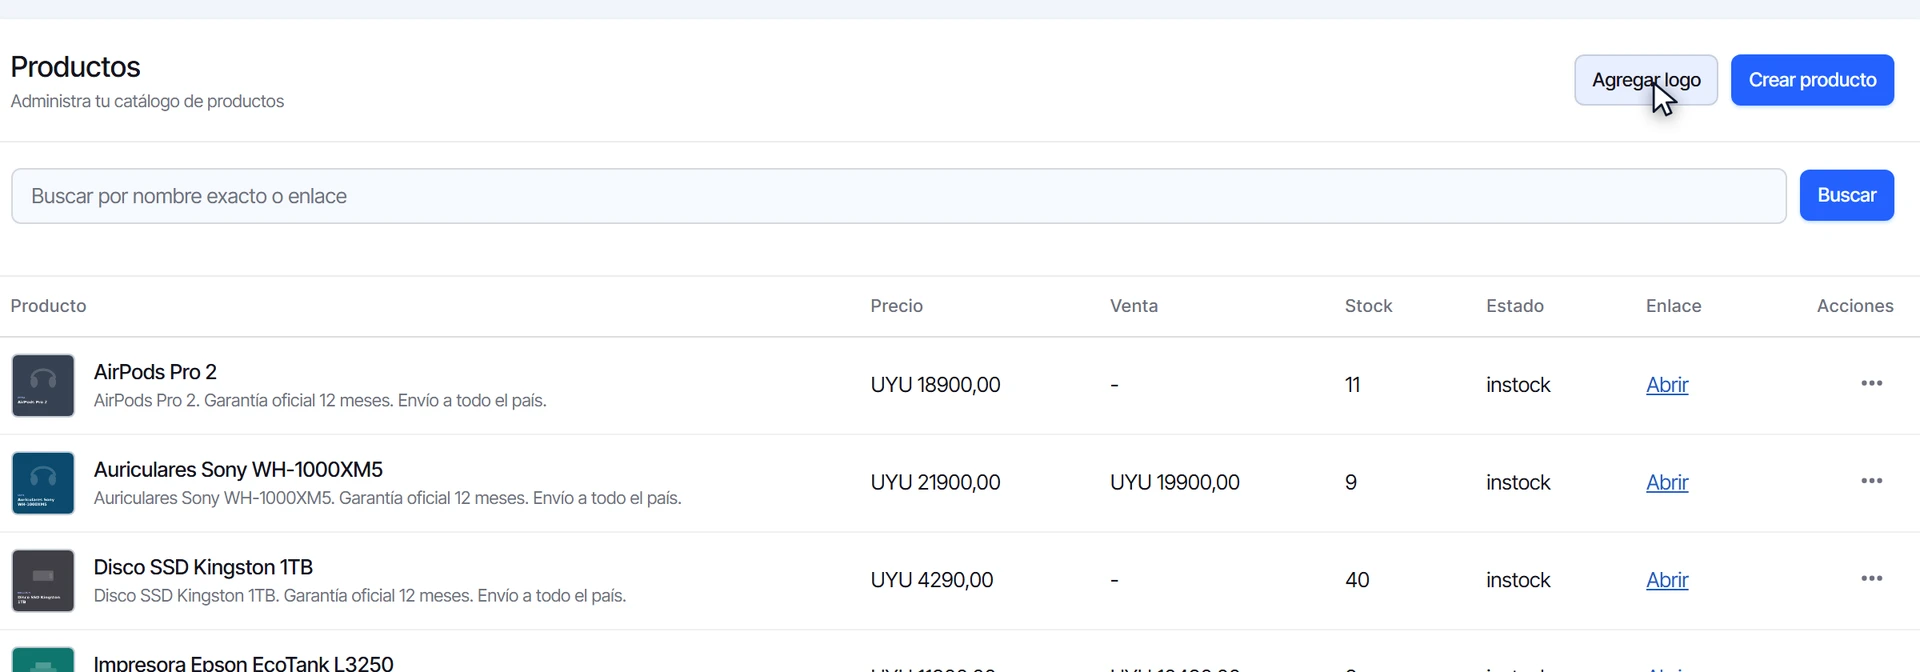
Task: Click the sale price UYU 19900,00
Action: (1174, 483)
